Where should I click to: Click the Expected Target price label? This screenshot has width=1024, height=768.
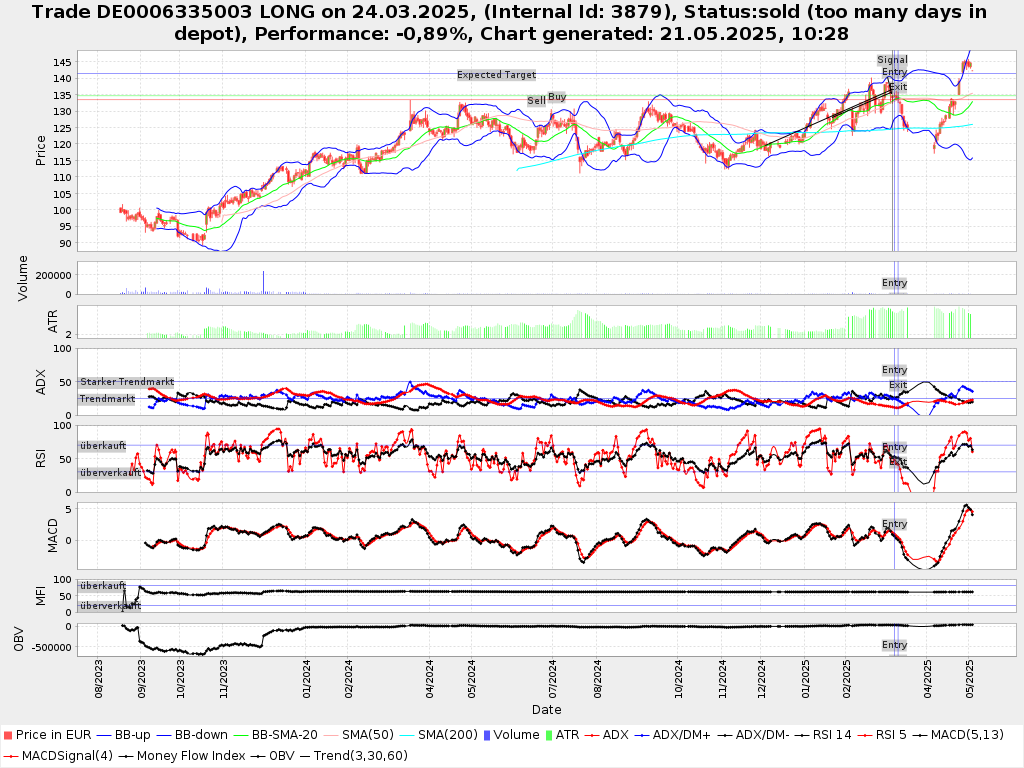tap(496, 75)
